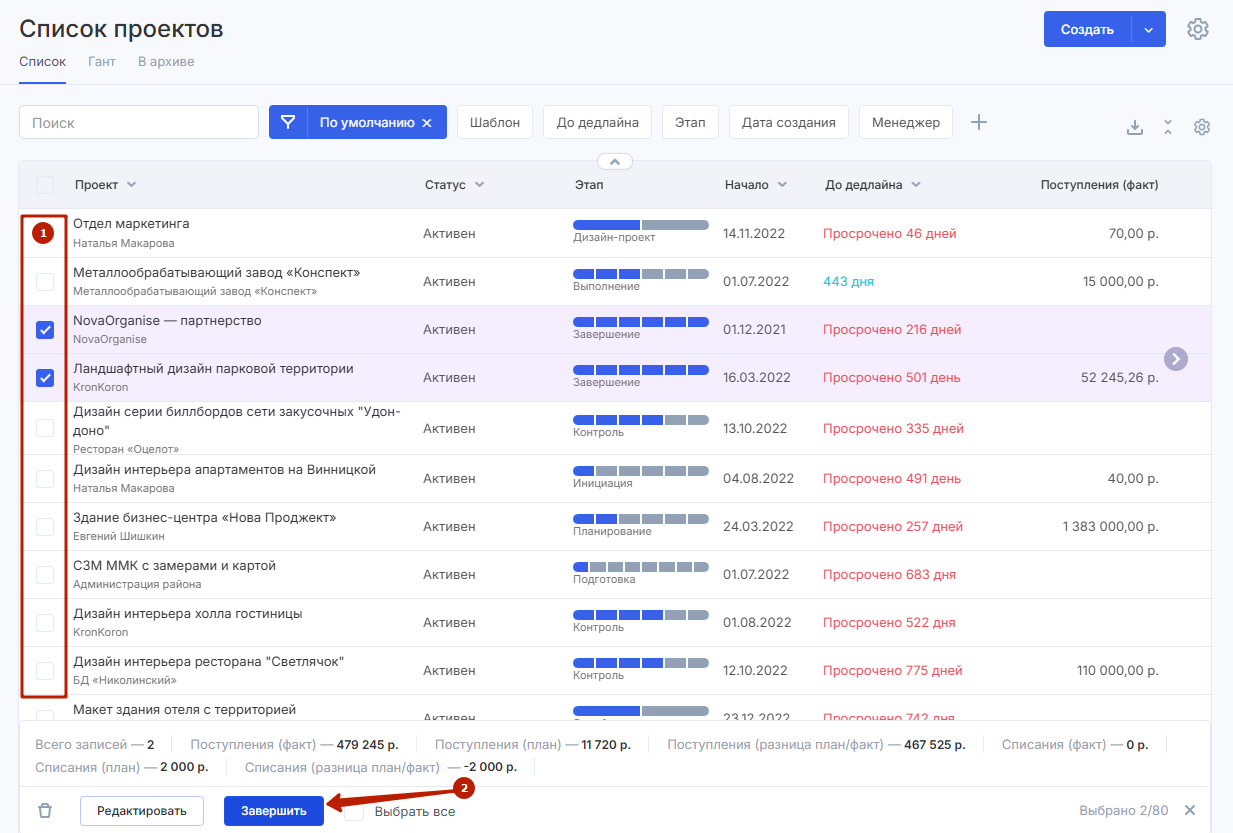Image resolution: width=1233 pixels, height=833 pixels.
Task: Open page settings gear beside Создать
Action: pos(1198,29)
